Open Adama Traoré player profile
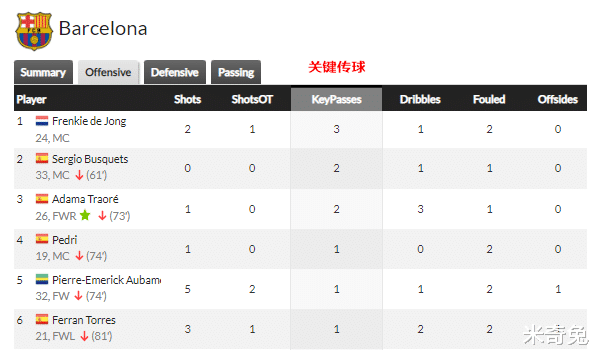The image size is (600, 360). click(85, 199)
